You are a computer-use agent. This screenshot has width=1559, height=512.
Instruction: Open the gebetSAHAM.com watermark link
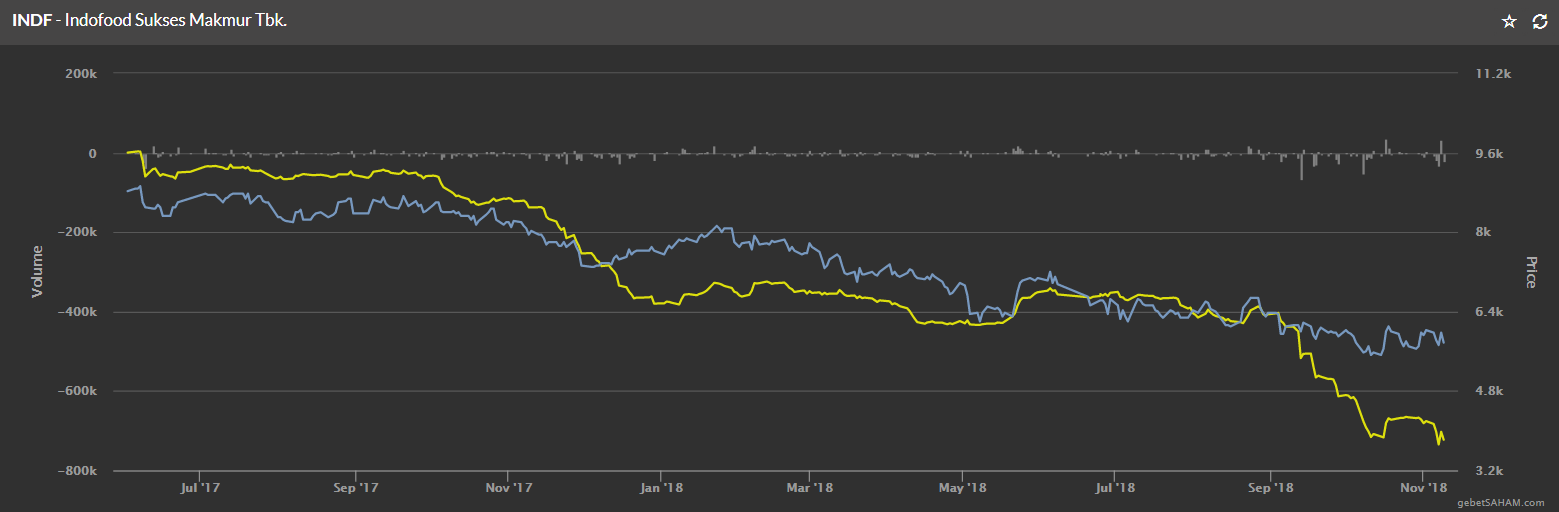coord(1500,502)
